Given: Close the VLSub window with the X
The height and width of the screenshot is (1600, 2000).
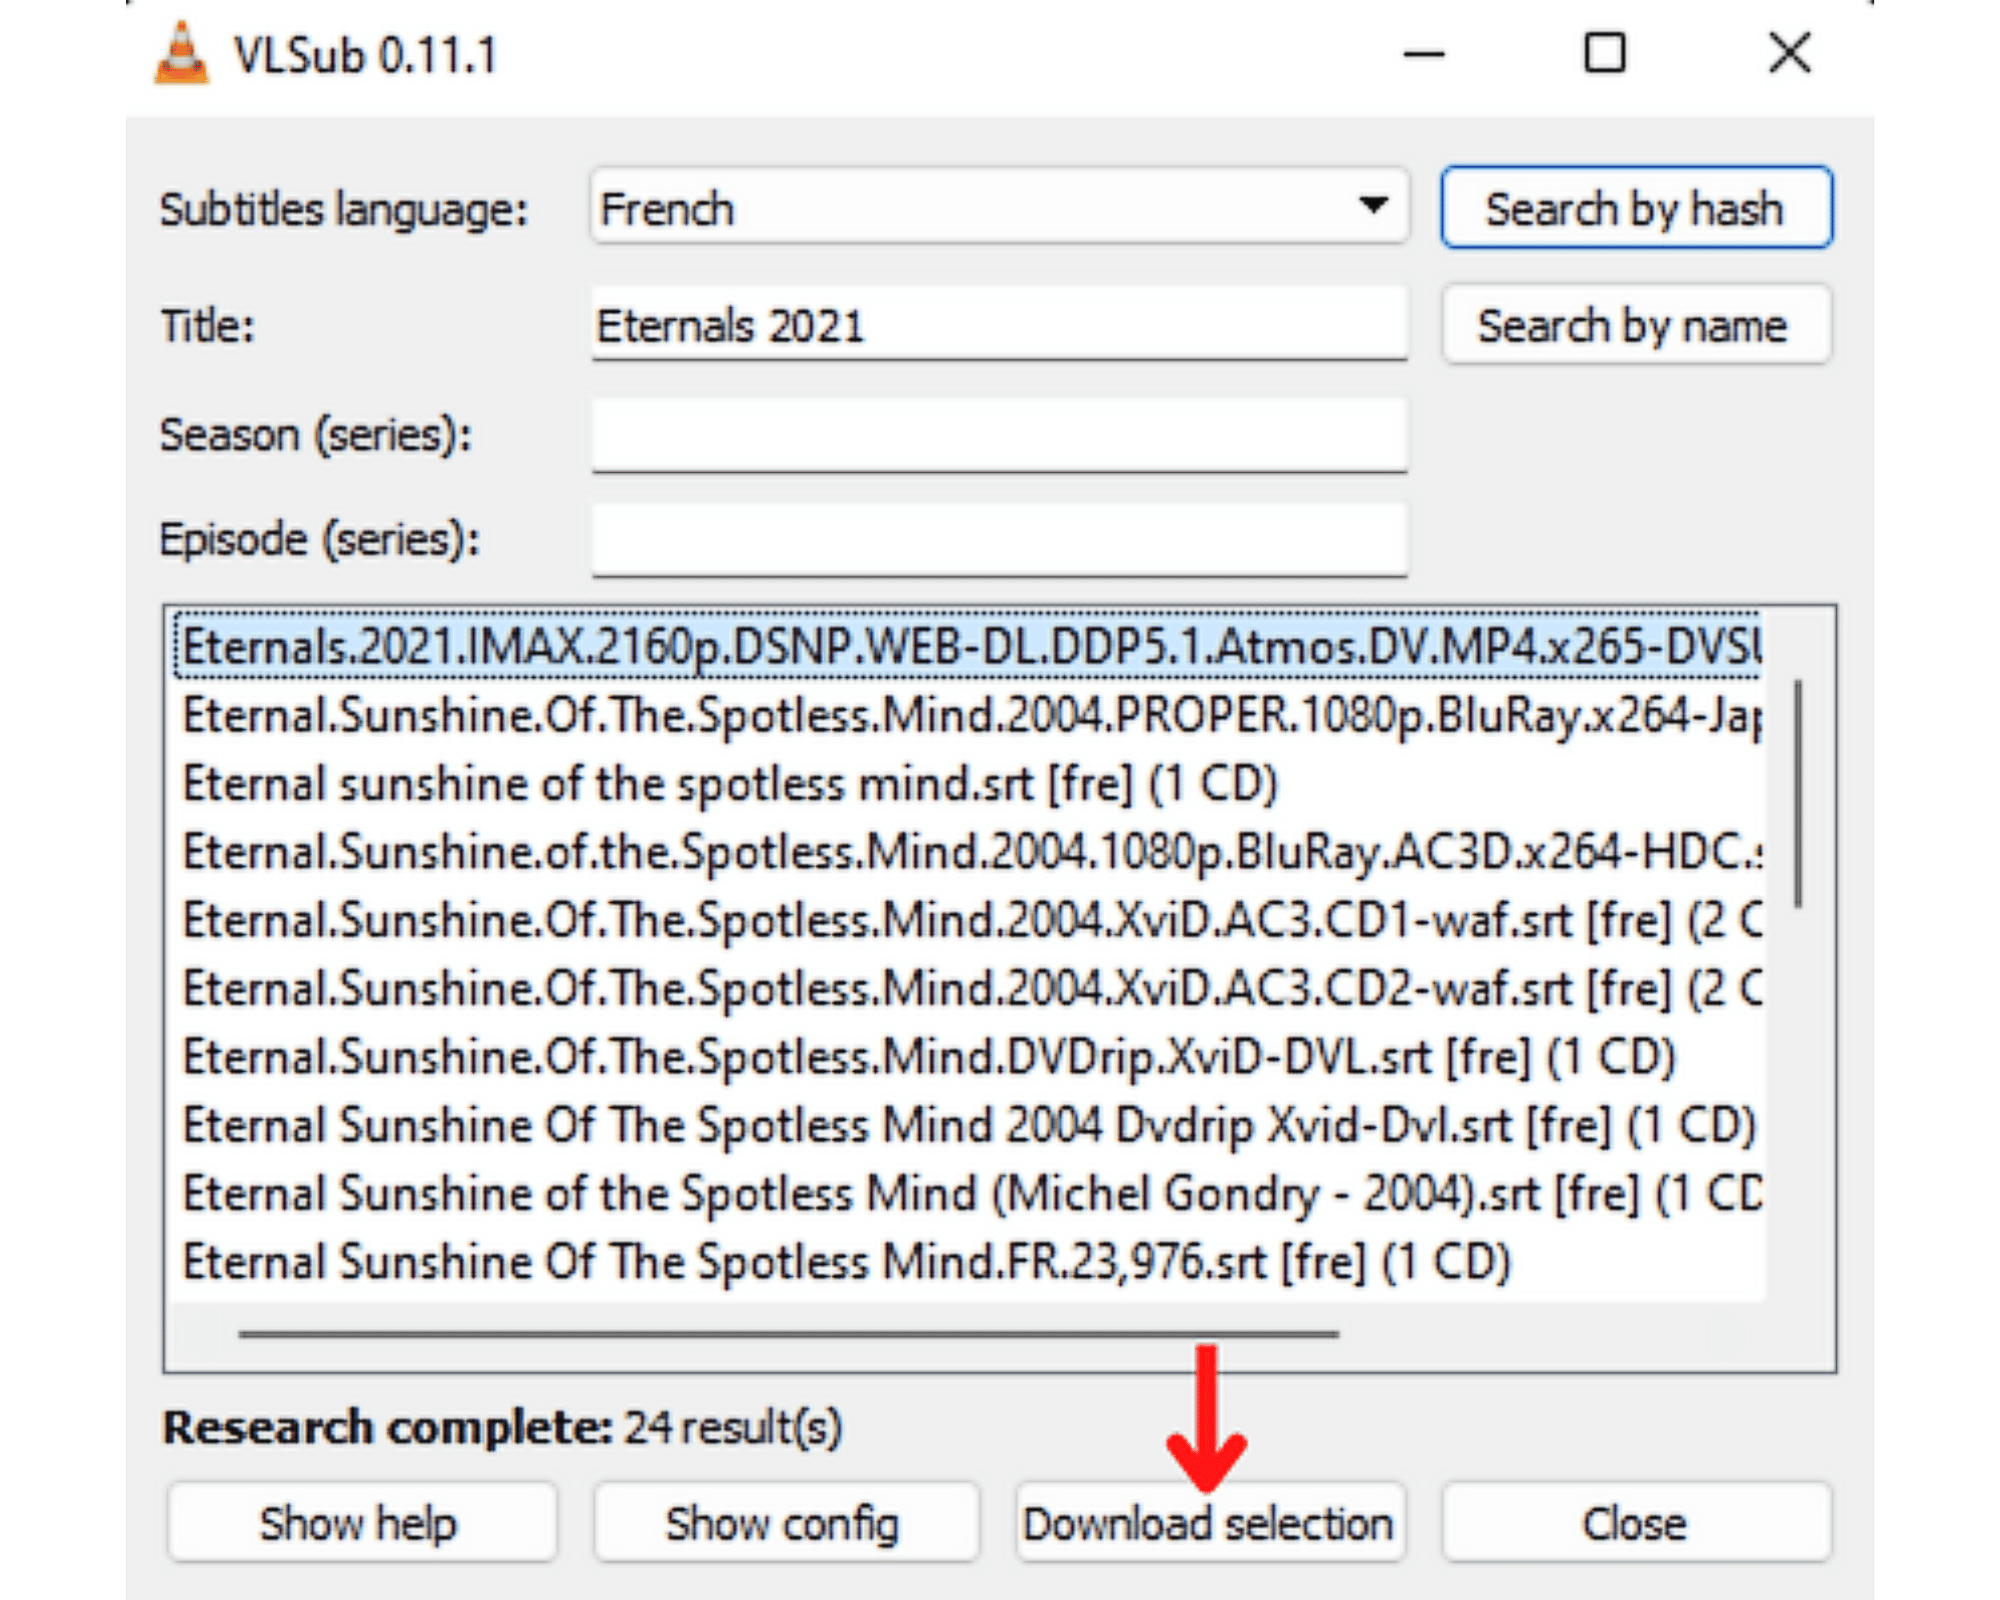Looking at the screenshot, I should (x=1790, y=53).
